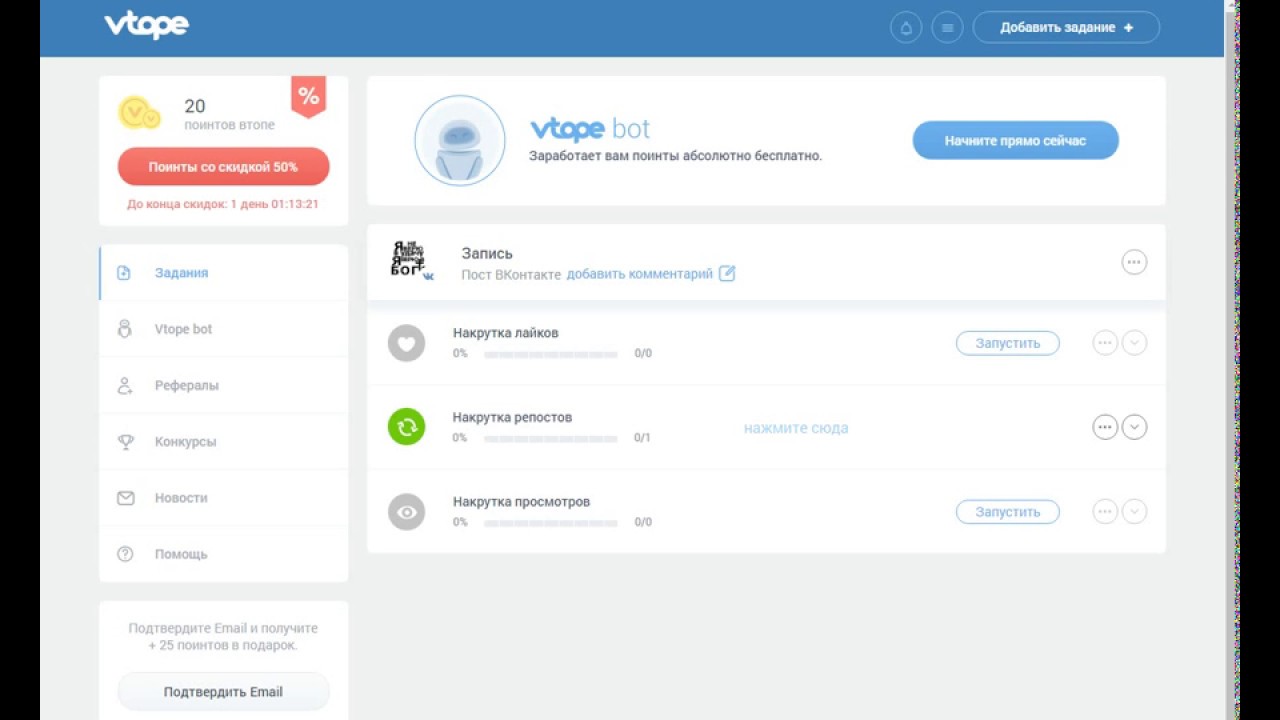1280x720 pixels.
Task: Click the Накрутка репостов progress bar
Action: [550, 438]
